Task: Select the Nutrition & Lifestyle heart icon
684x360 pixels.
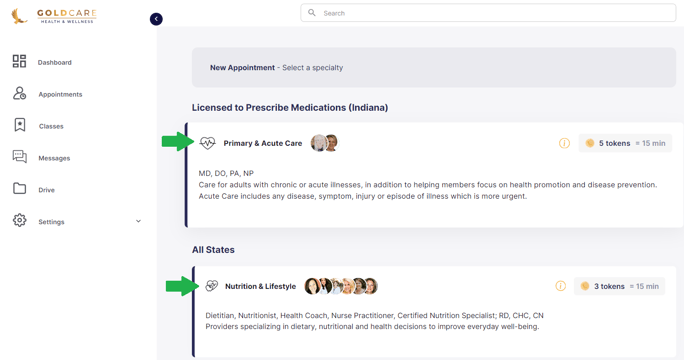Action: [212, 286]
